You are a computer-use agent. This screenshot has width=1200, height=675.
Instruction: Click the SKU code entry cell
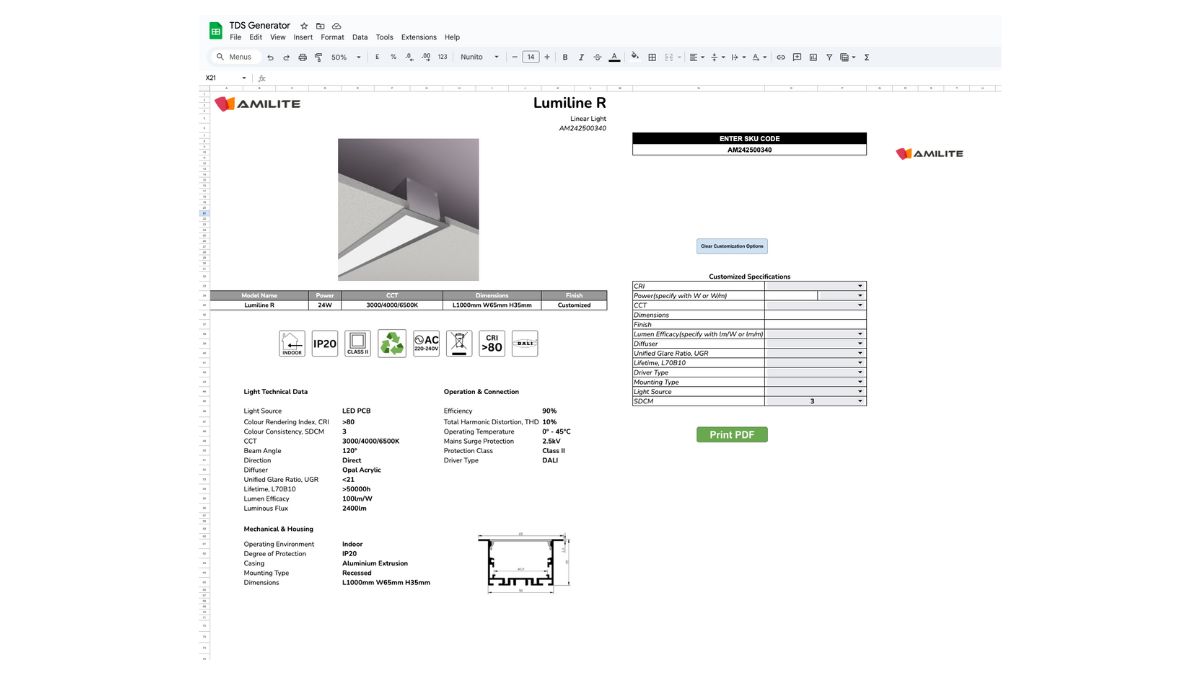(x=749, y=150)
